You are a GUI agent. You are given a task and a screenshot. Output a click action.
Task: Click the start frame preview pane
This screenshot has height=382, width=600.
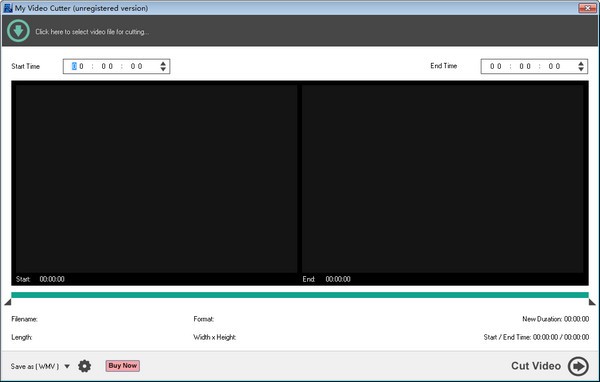pos(157,179)
